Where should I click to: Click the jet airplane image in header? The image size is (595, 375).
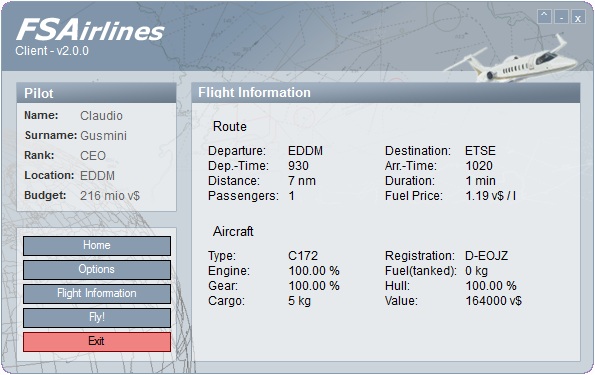(x=512, y=60)
